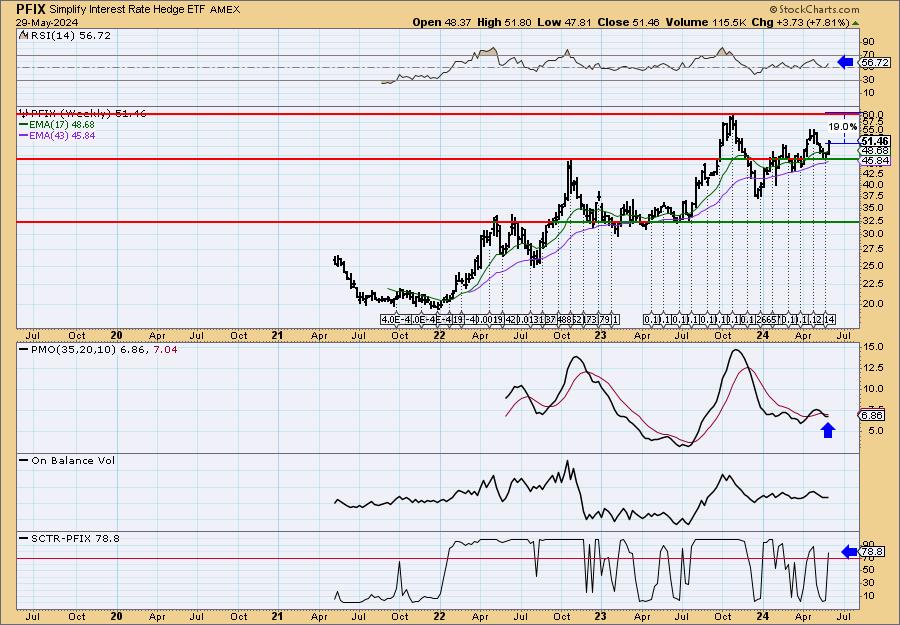The image size is (900, 625).
Task: Click the Chg +3.73 (+7.81%) value
Action: pyautogui.click(x=800, y=22)
